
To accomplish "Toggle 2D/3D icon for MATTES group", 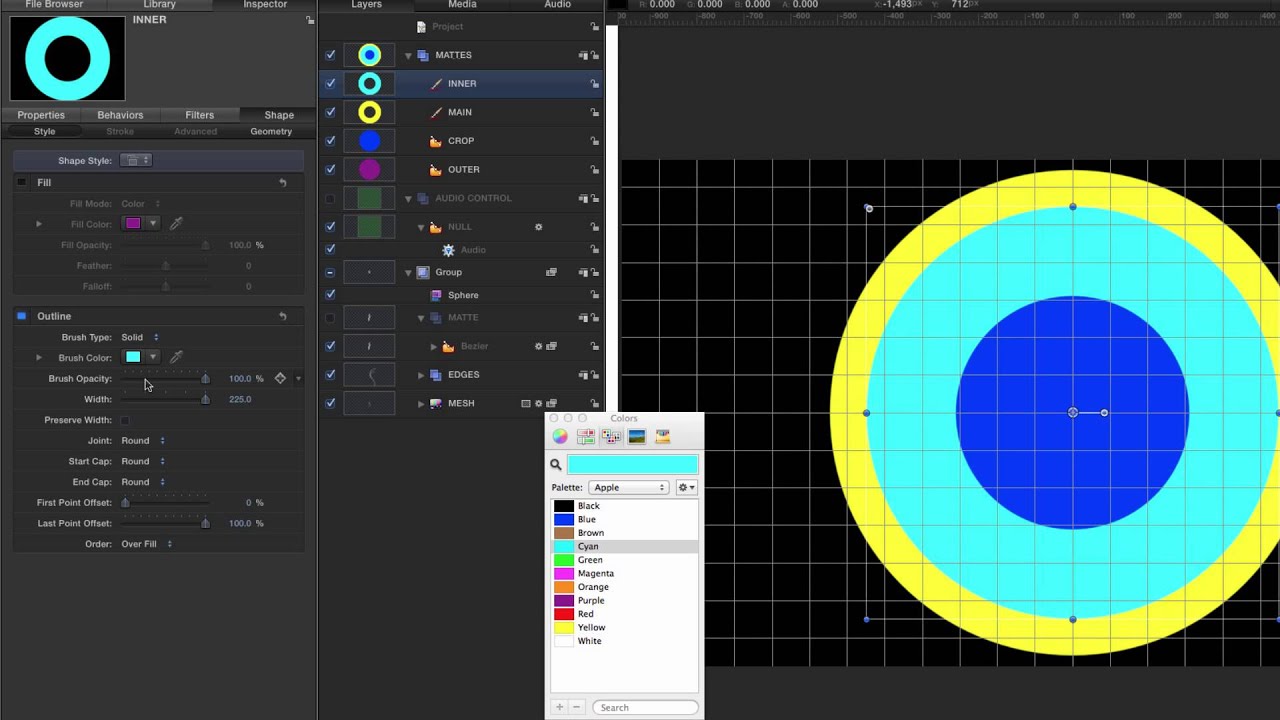I will (583, 55).
